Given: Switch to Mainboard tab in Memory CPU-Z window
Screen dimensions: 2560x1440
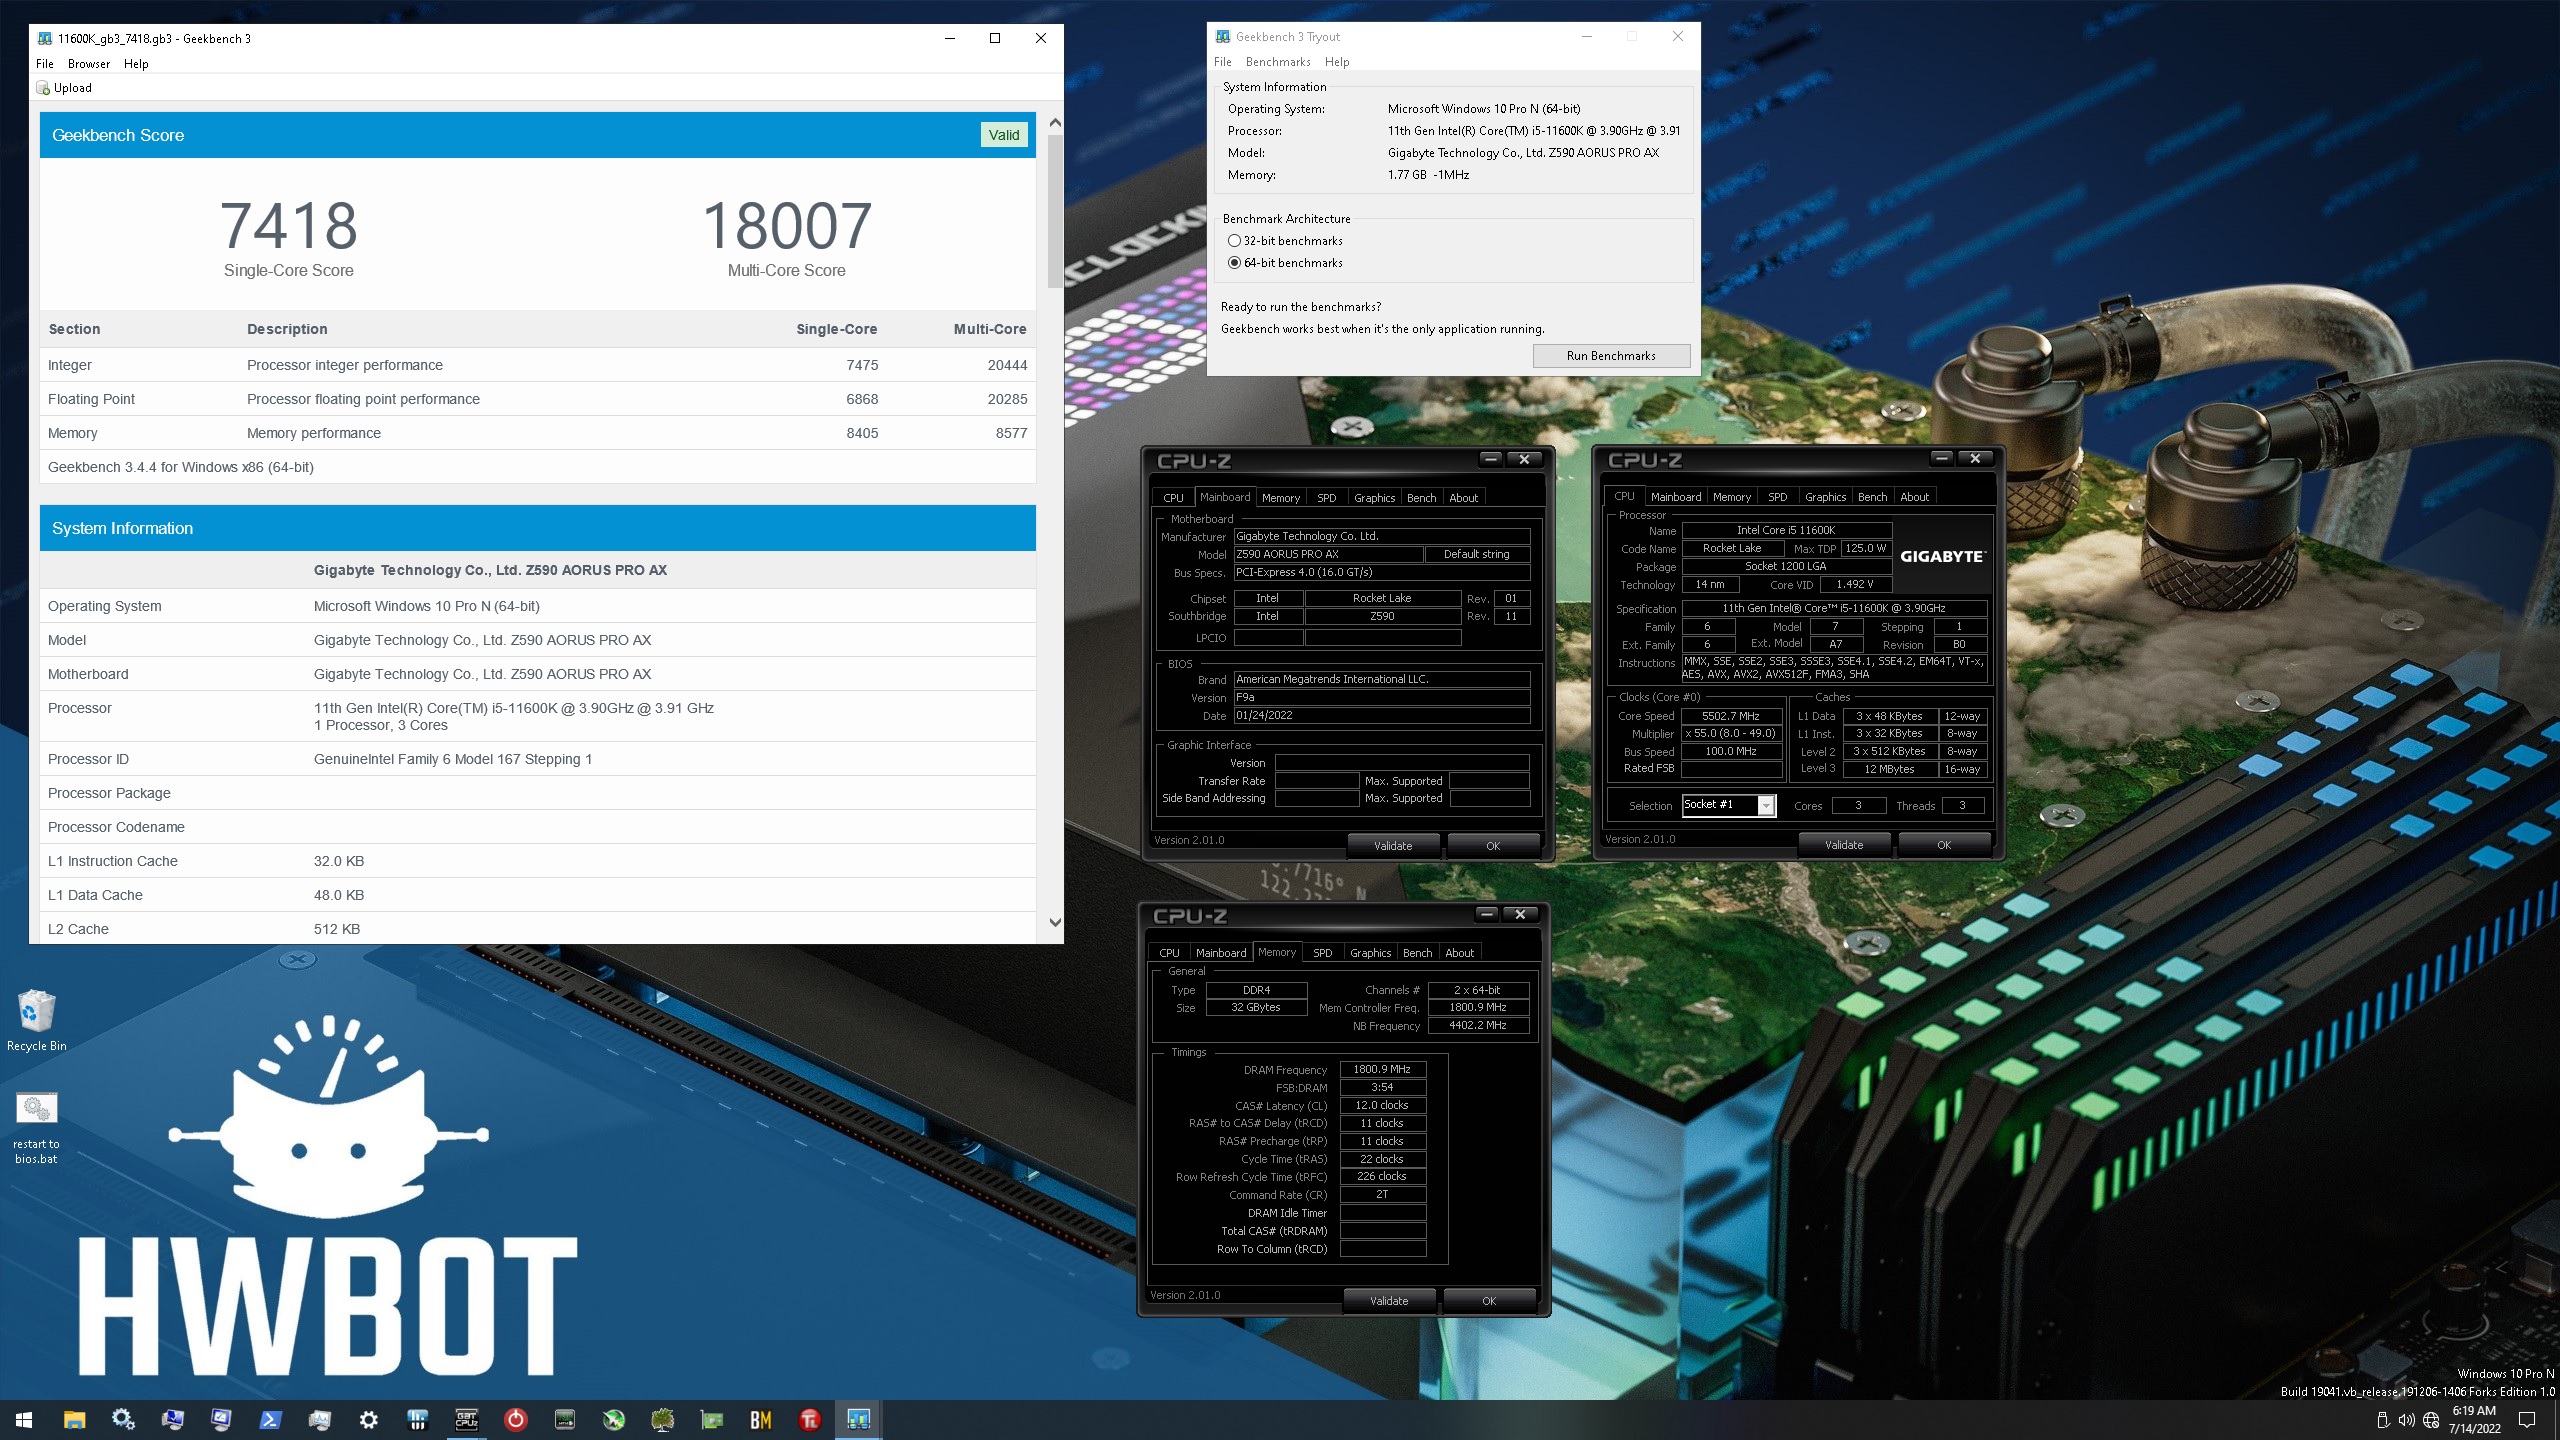Looking at the screenshot, I should pyautogui.click(x=1221, y=953).
